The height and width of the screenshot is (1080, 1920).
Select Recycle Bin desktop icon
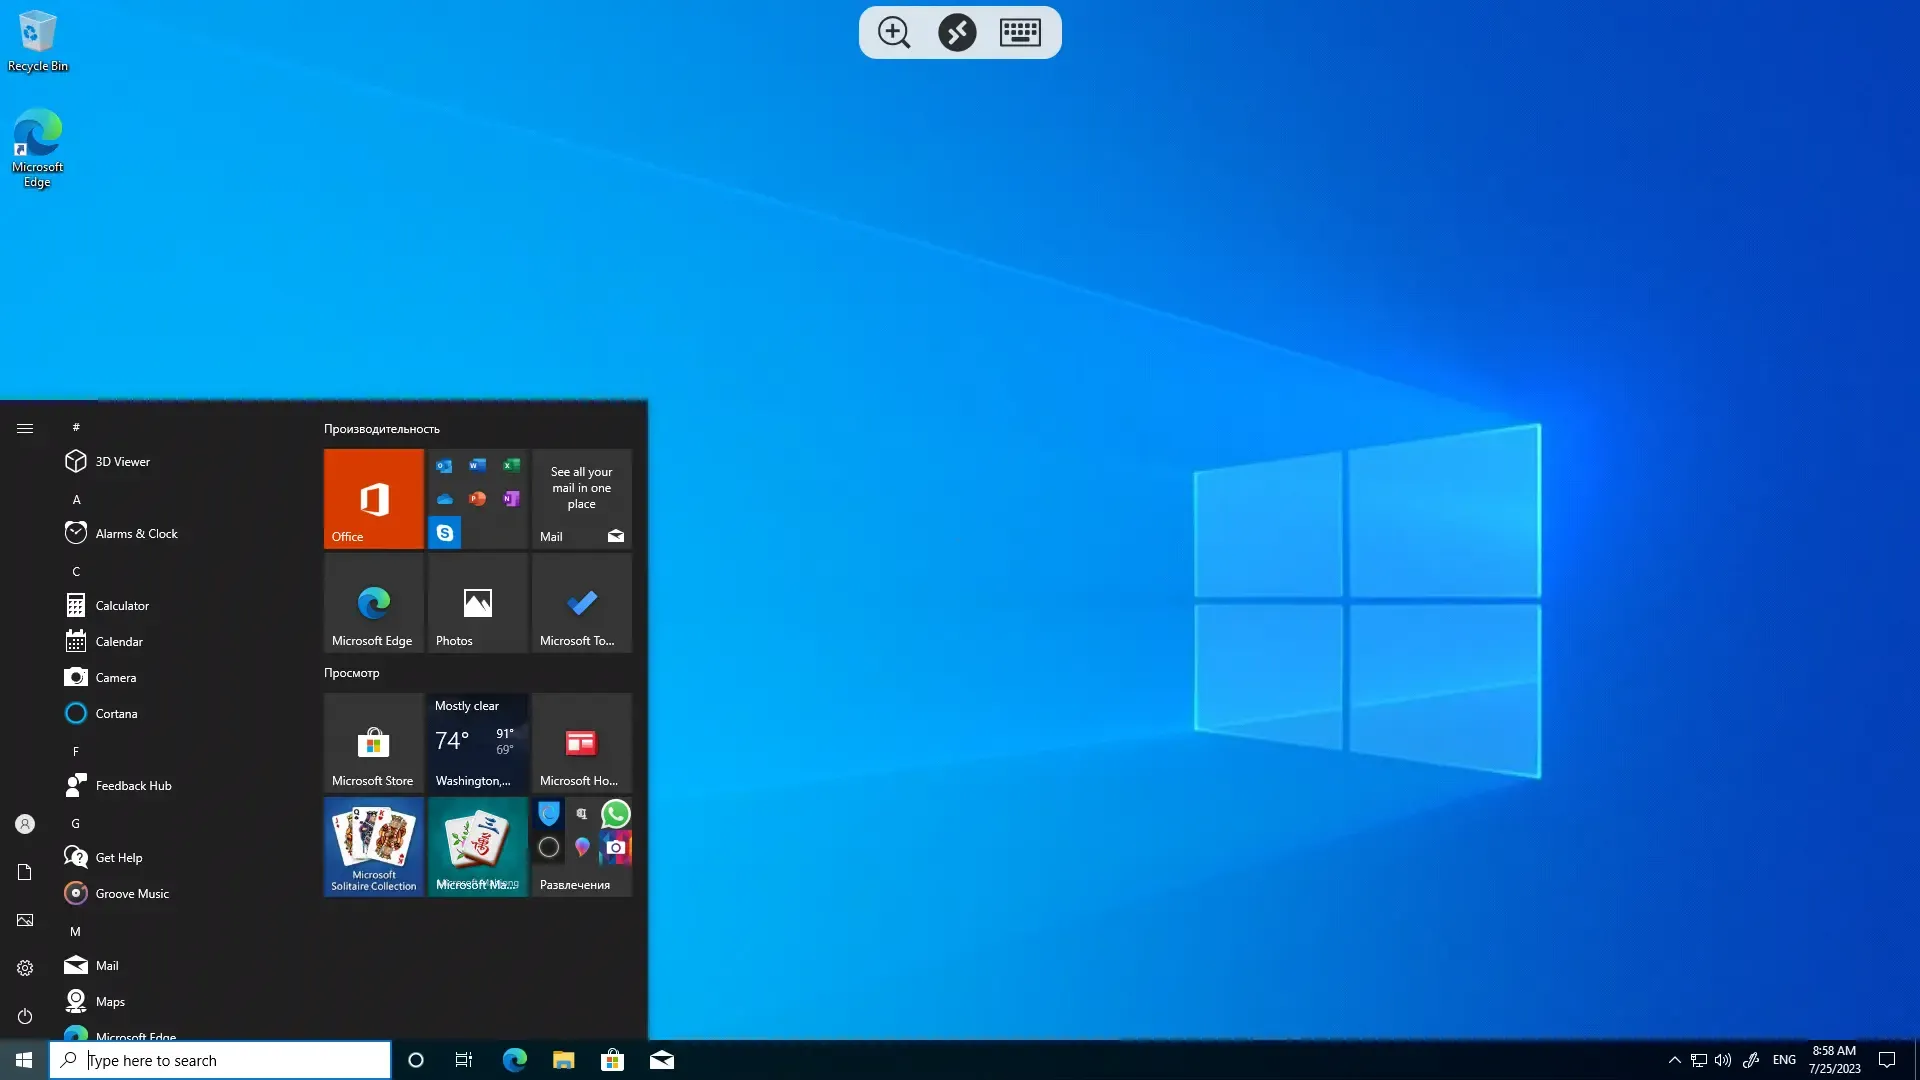tap(38, 41)
